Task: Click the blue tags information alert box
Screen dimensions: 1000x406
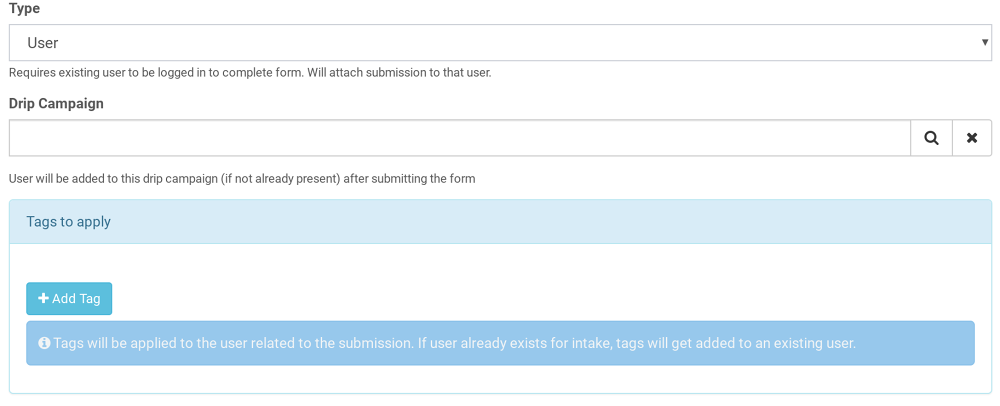Action: pyautogui.click(x=500, y=343)
